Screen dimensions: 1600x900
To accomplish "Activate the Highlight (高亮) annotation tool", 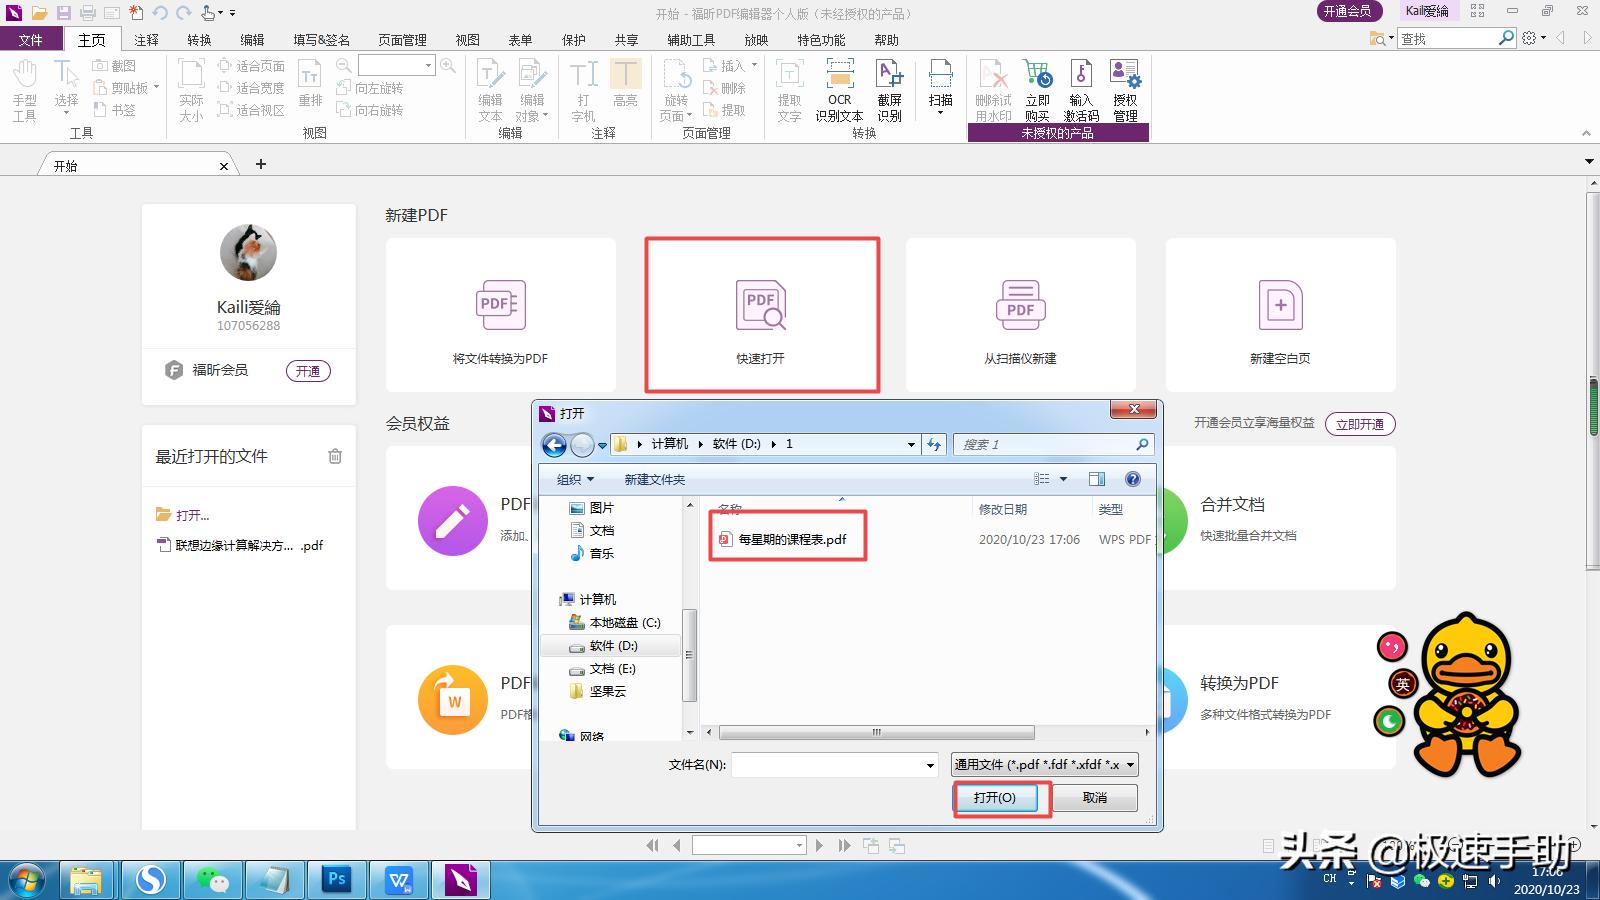I will [626, 88].
